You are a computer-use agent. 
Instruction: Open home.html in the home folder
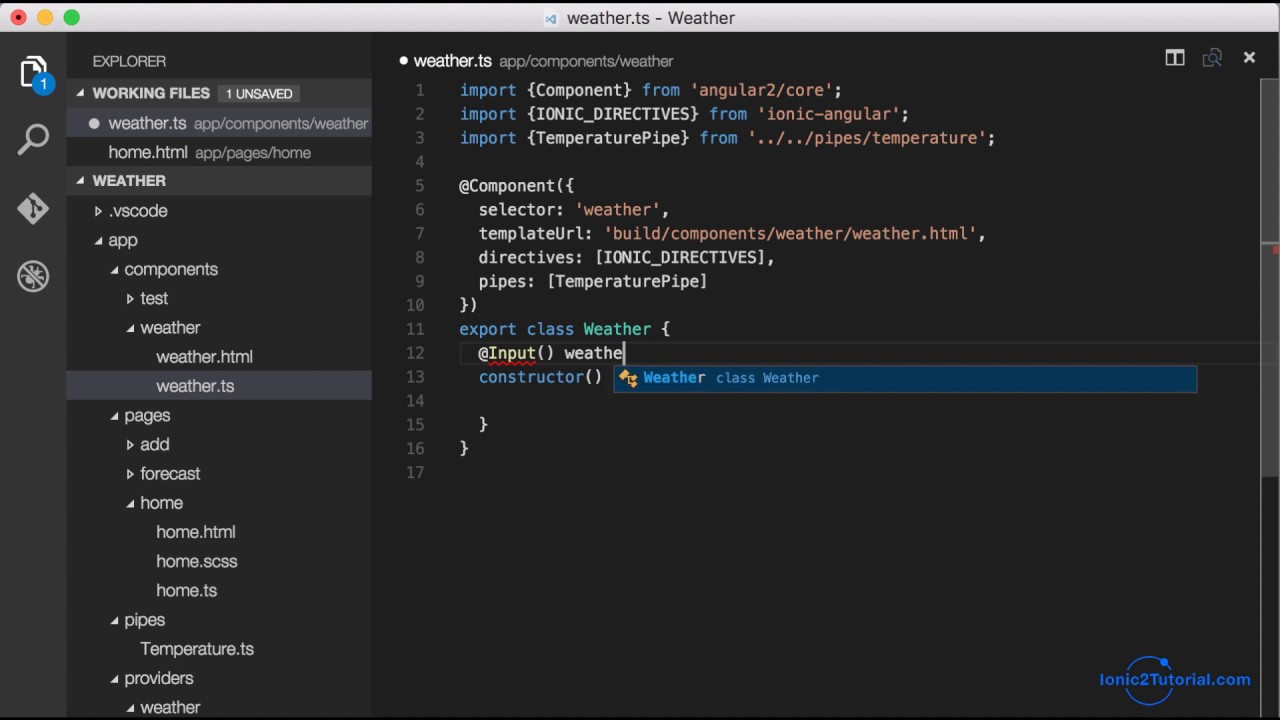pos(196,532)
